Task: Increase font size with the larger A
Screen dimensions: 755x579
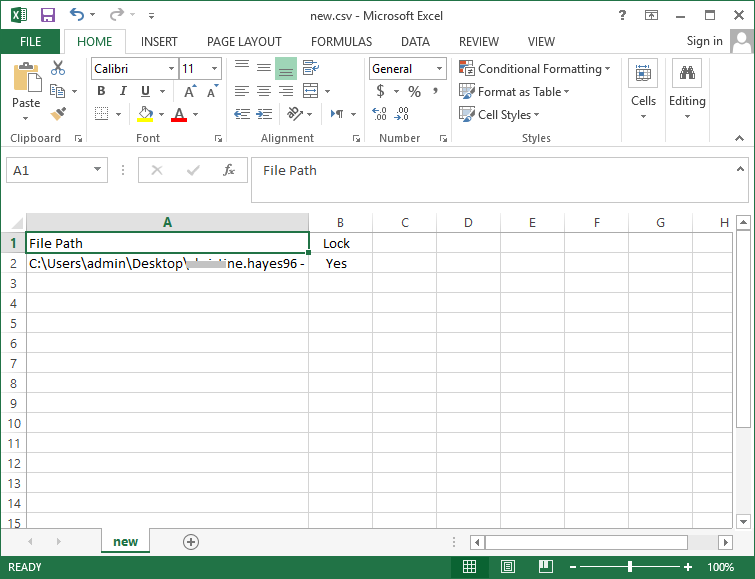Action: 190,91
